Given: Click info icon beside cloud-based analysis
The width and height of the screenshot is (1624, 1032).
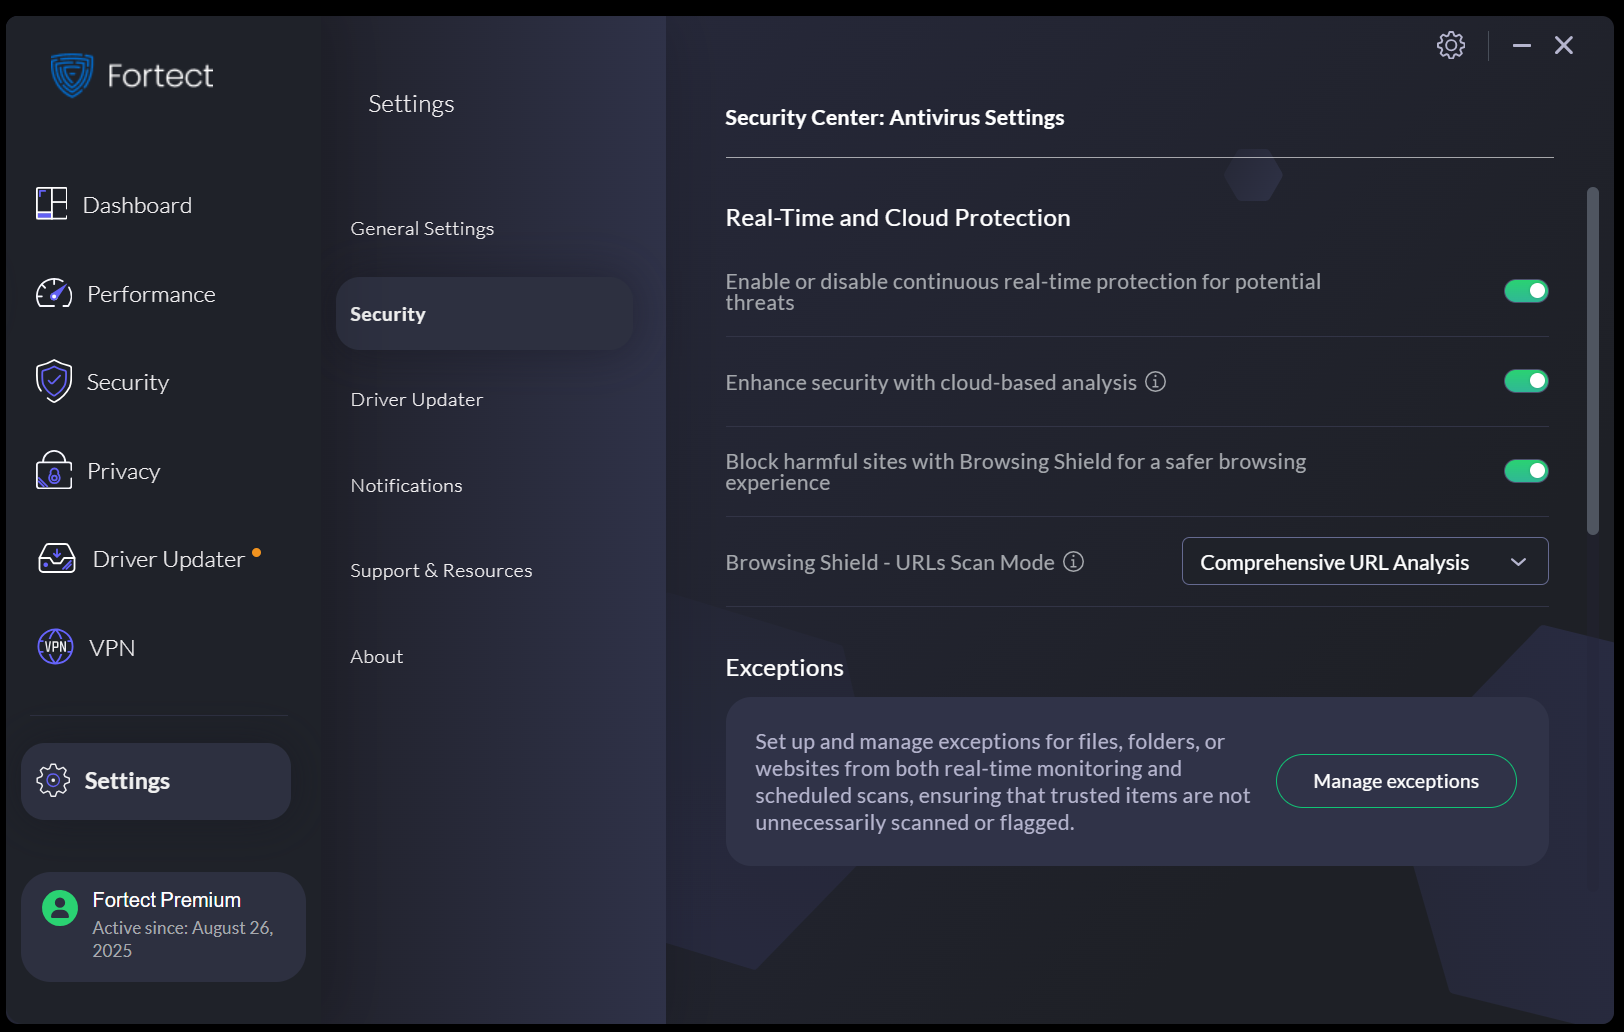Looking at the screenshot, I should pyautogui.click(x=1156, y=382).
